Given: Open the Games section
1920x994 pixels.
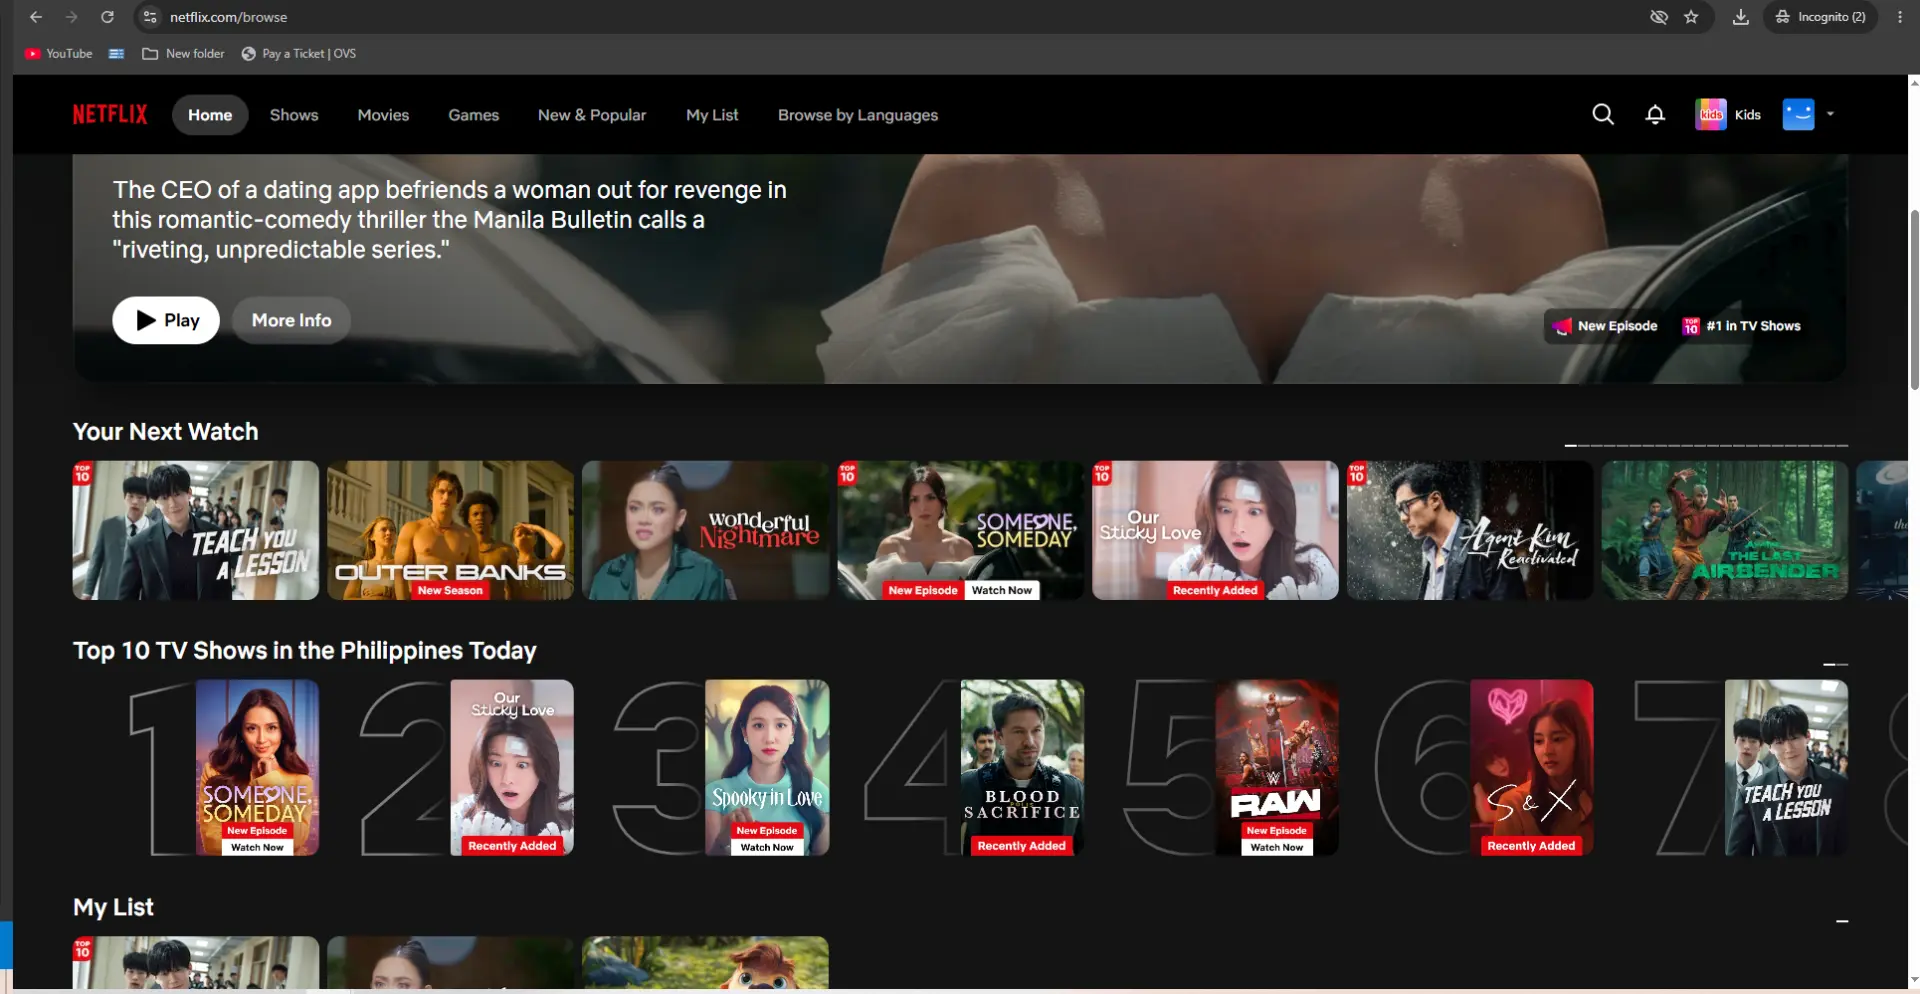Looking at the screenshot, I should [x=473, y=115].
